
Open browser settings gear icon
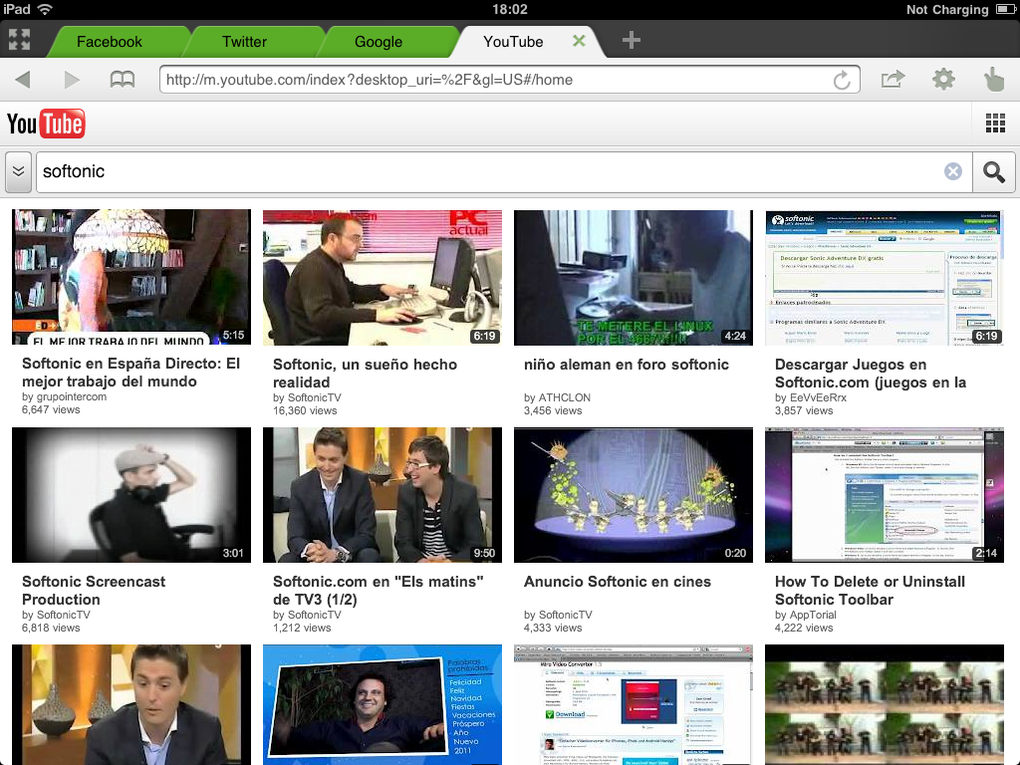[943, 79]
